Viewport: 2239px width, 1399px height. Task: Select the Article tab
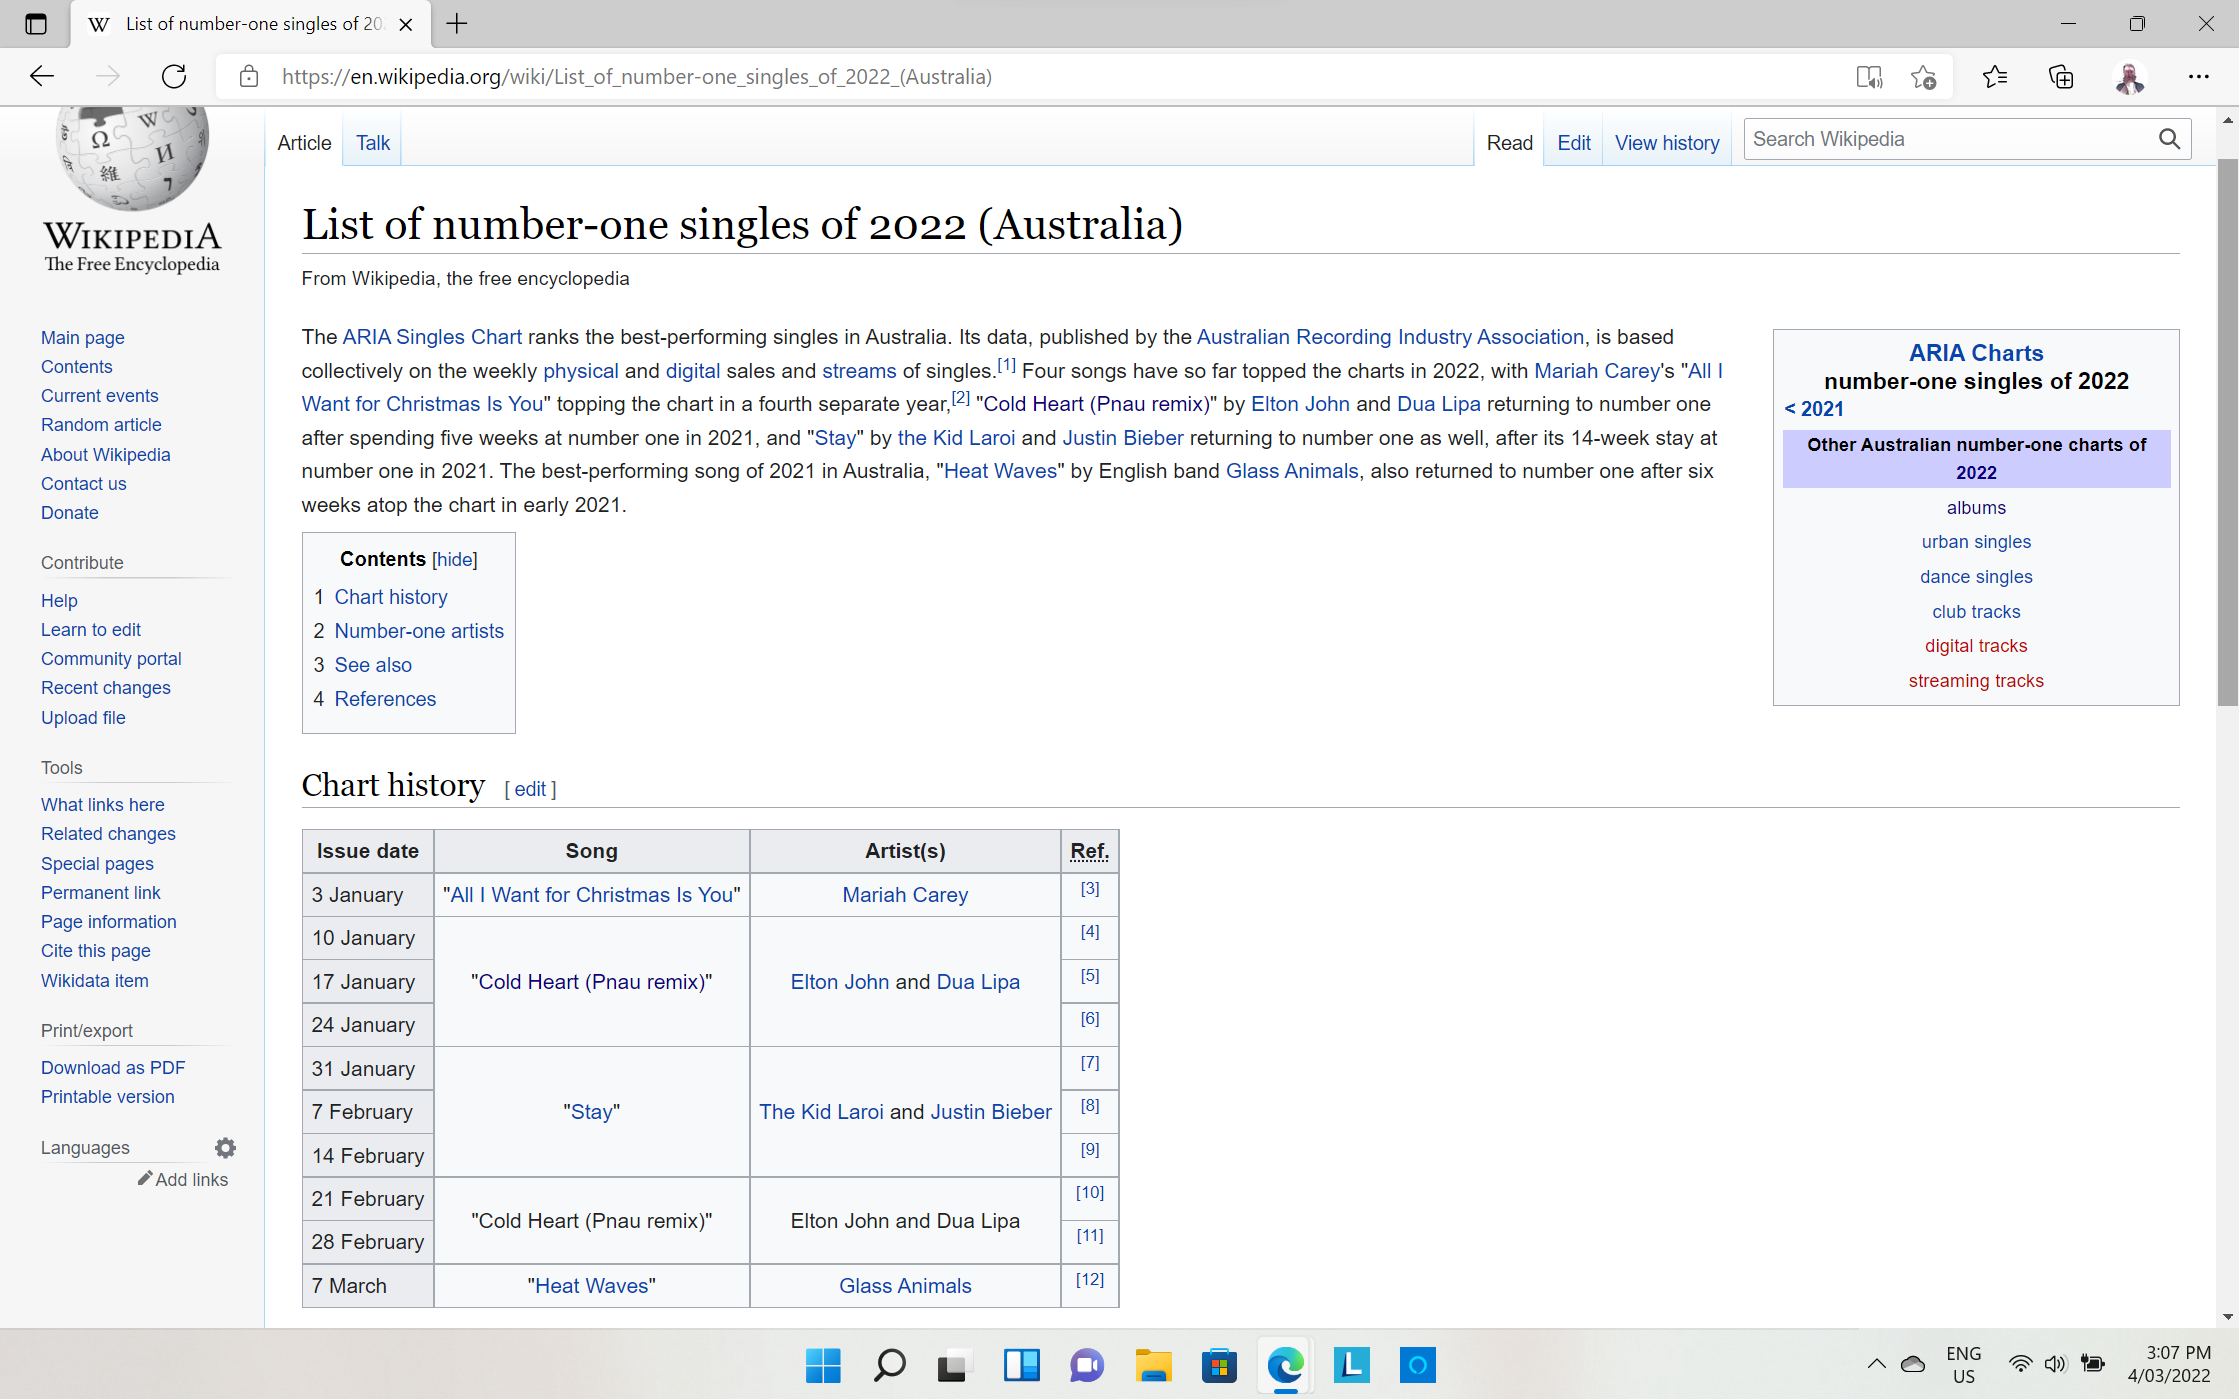[304, 143]
